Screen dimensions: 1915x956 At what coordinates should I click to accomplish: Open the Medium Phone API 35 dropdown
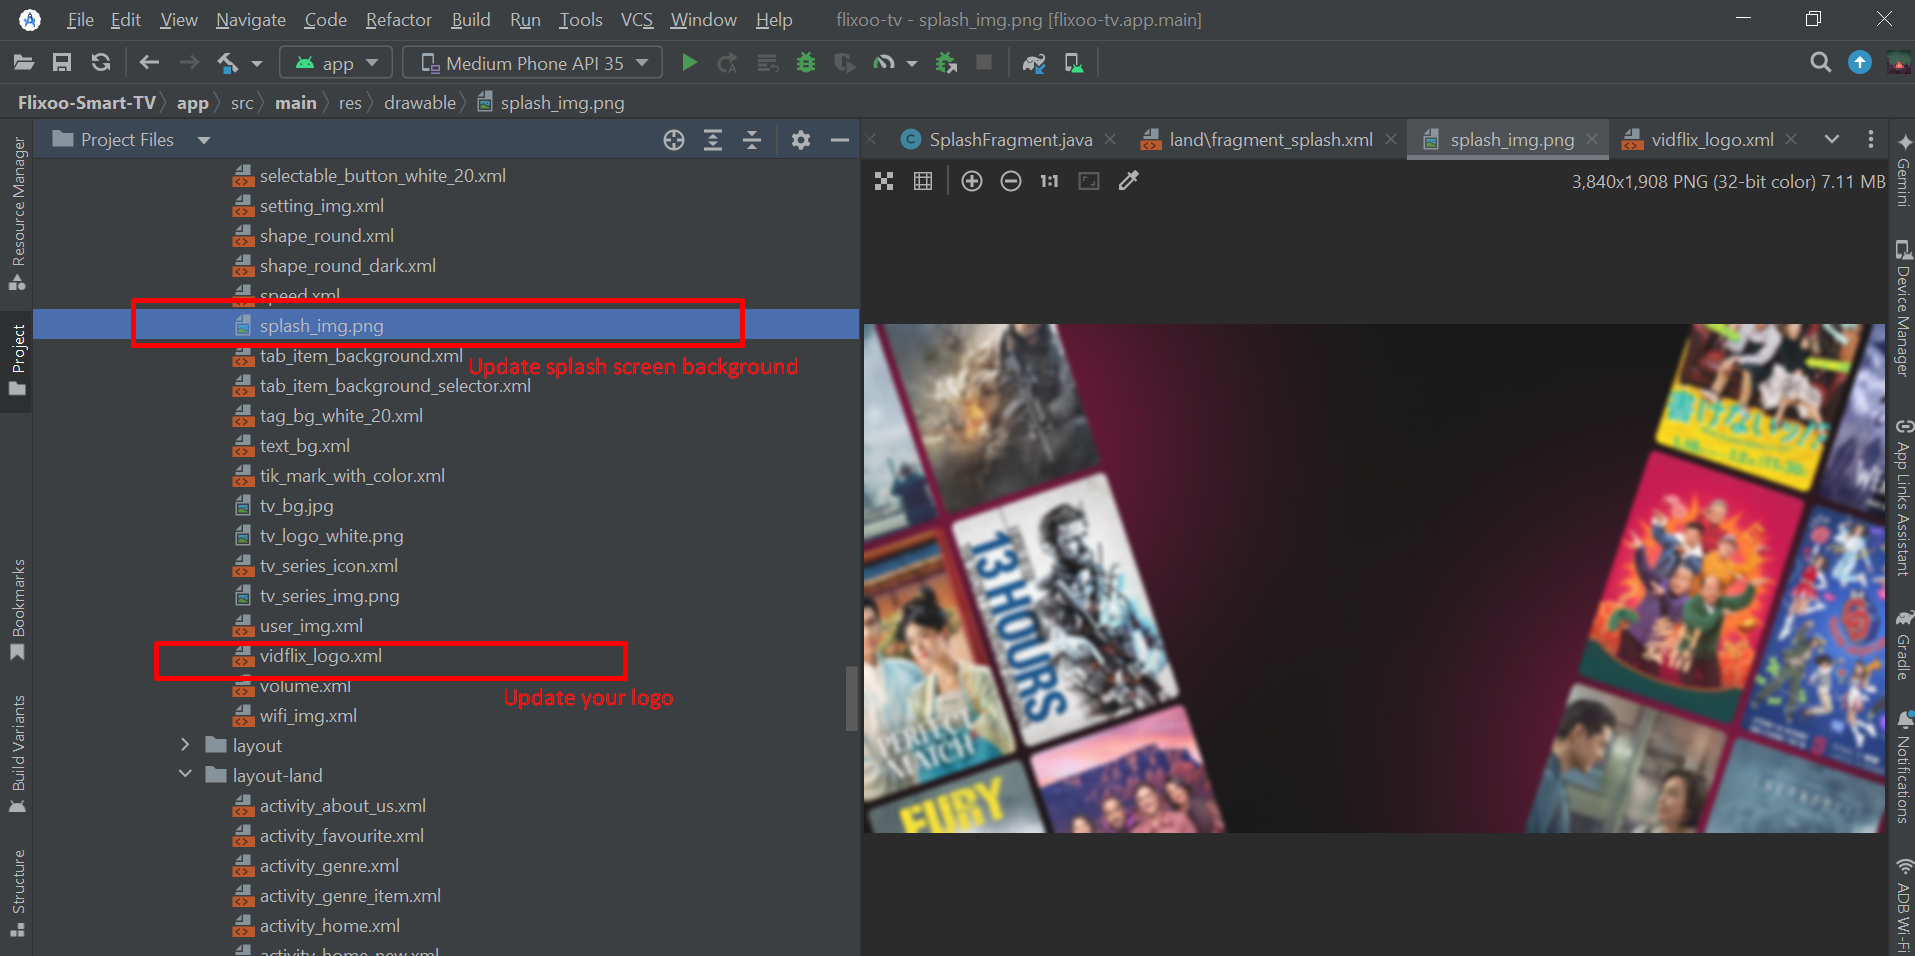click(532, 63)
